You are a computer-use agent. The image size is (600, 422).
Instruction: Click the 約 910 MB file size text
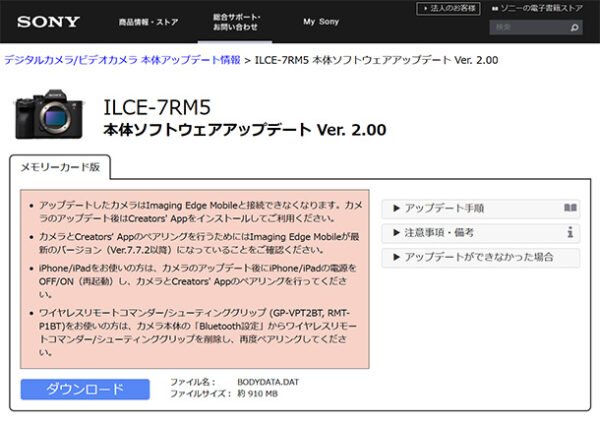click(x=257, y=393)
